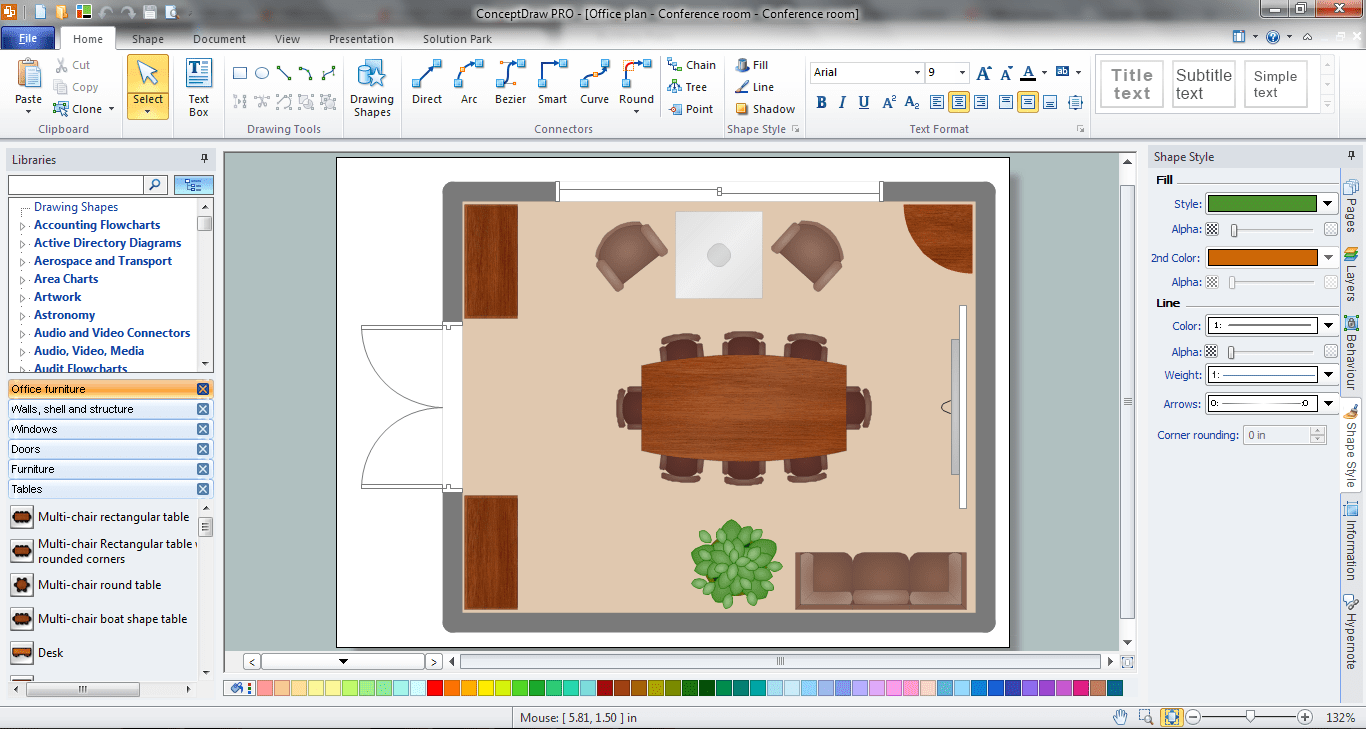1366x729 pixels.
Task: Toggle Underline text formatting
Action: point(863,102)
